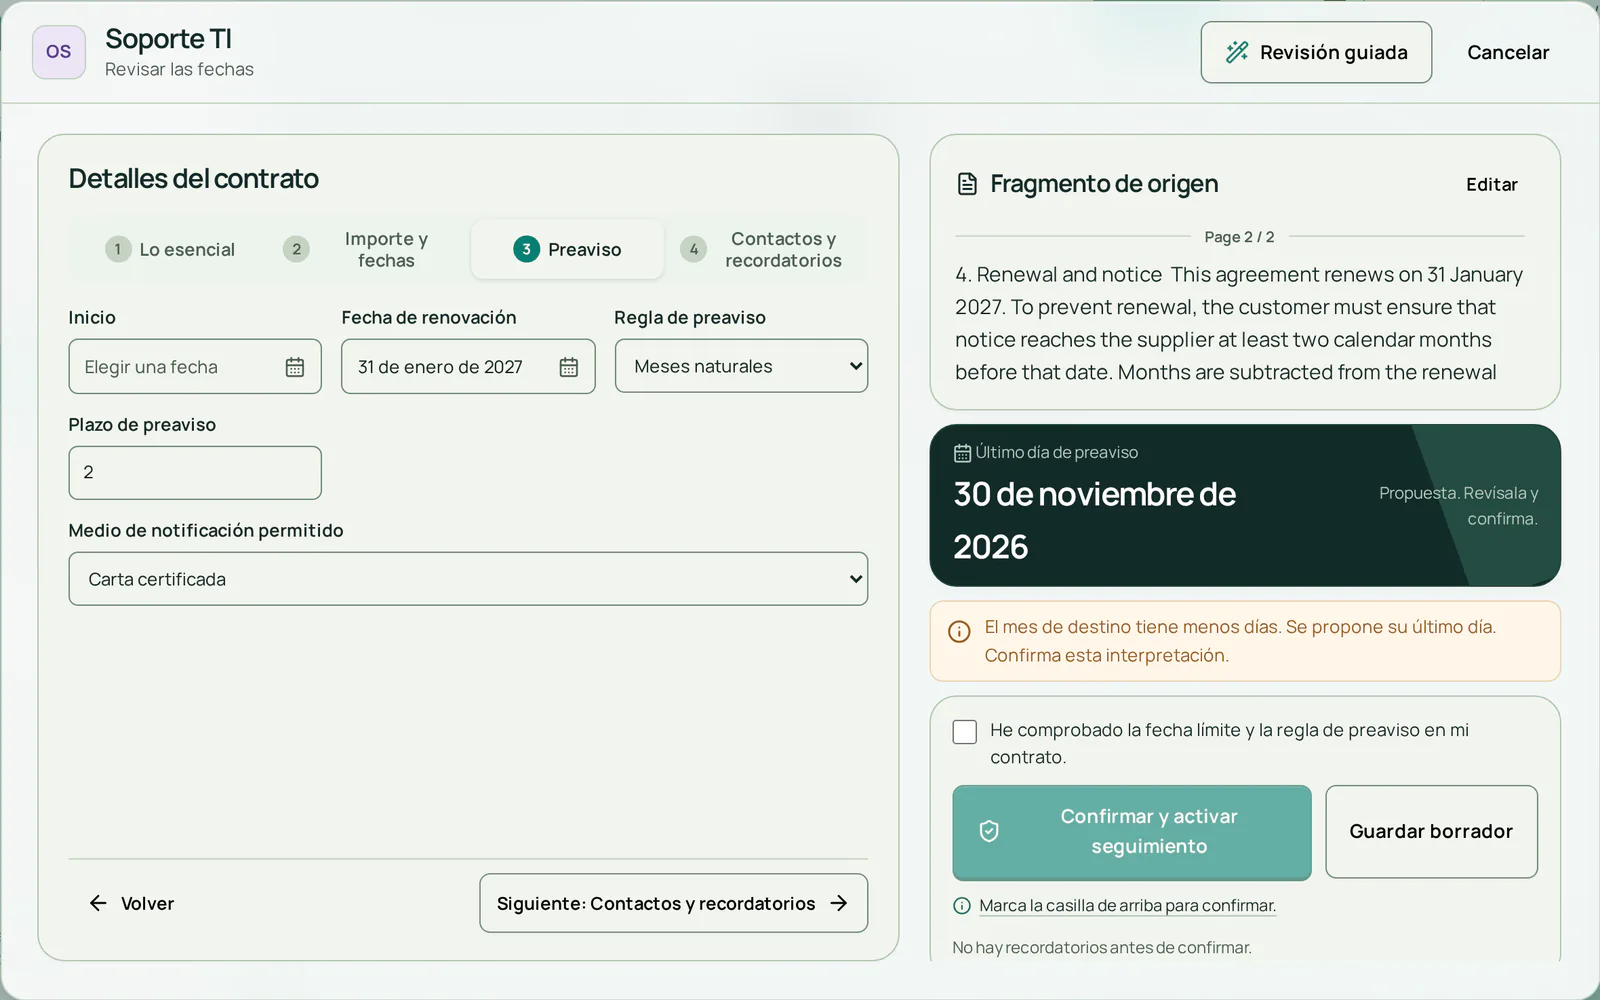The image size is (1600, 1000).
Task: Open the Regla de preaviso dropdown
Action: (741, 366)
